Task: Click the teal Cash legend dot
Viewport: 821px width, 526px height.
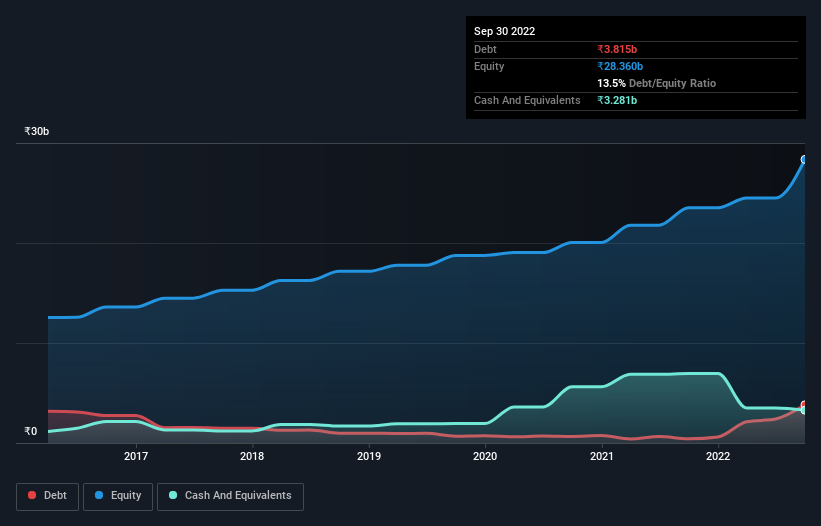Action: pyautogui.click(x=173, y=495)
